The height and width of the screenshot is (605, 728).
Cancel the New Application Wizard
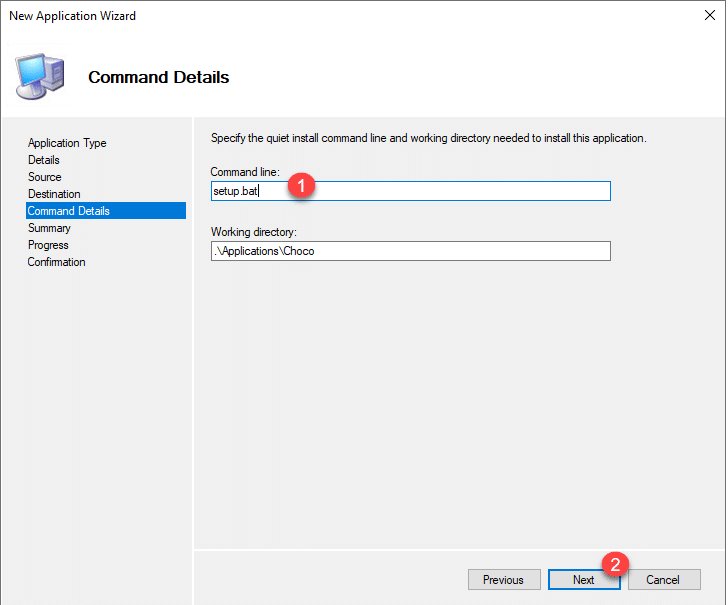(663, 580)
